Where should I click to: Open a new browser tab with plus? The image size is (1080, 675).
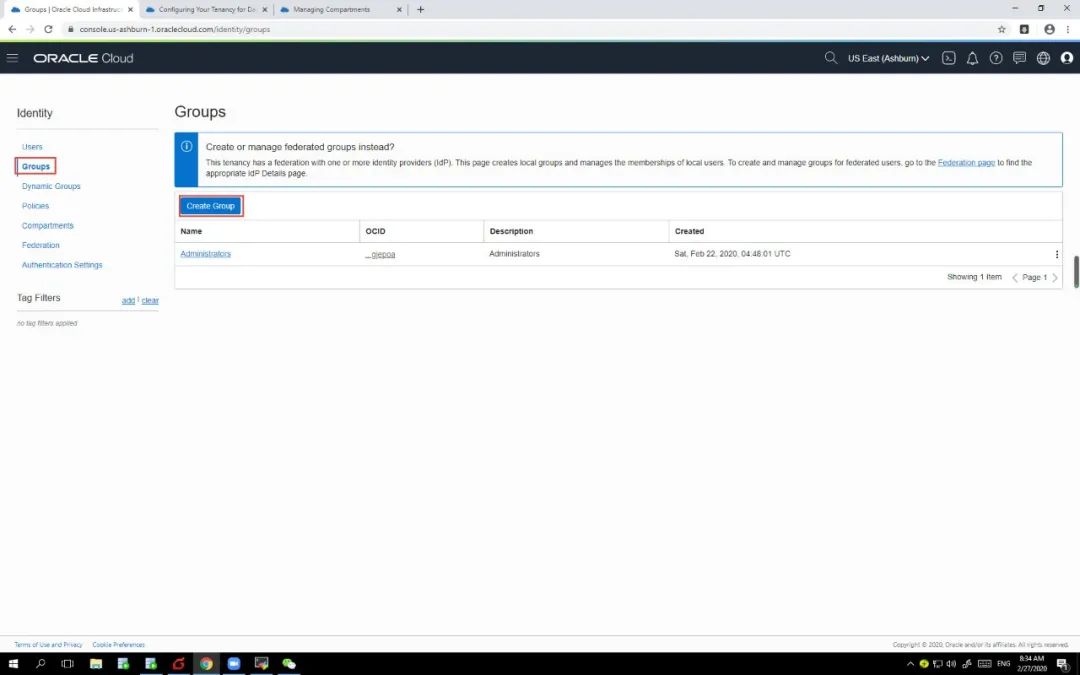tap(420, 10)
